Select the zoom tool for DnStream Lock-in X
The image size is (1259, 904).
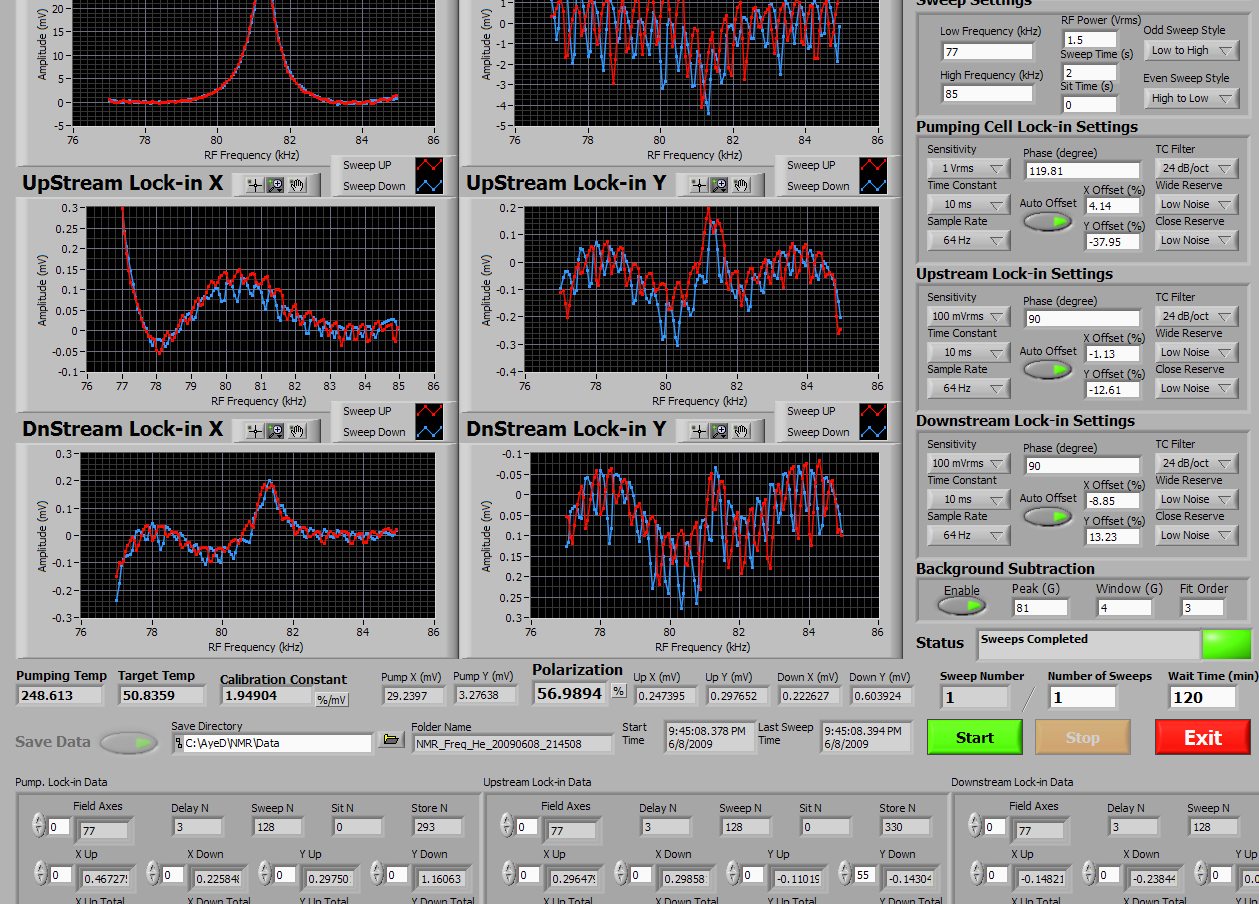[276, 430]
